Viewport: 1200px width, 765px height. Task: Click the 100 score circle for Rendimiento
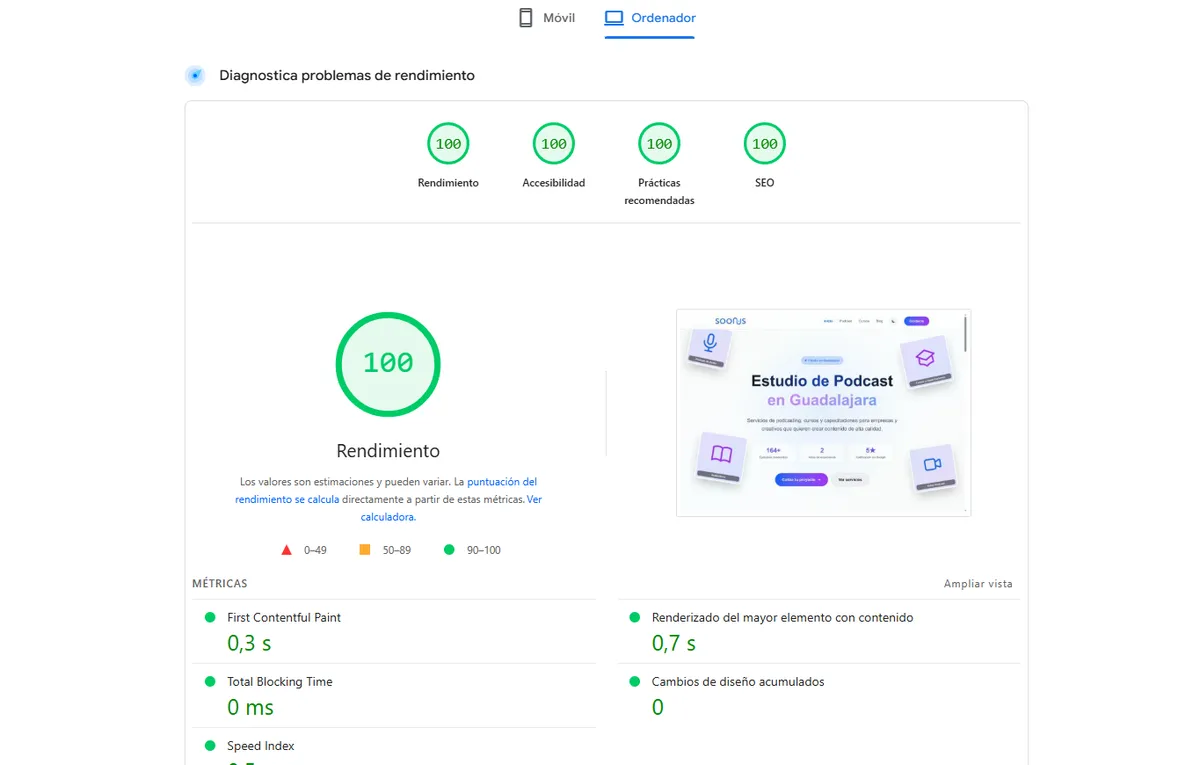pos(448,143)
